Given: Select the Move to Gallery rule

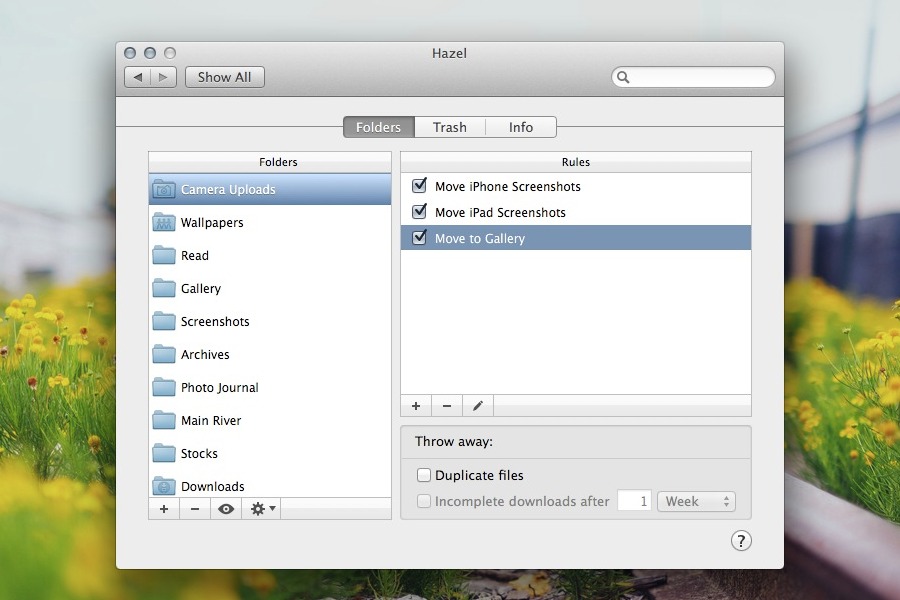Looking at the screenshot, I should tap(480, 239).
